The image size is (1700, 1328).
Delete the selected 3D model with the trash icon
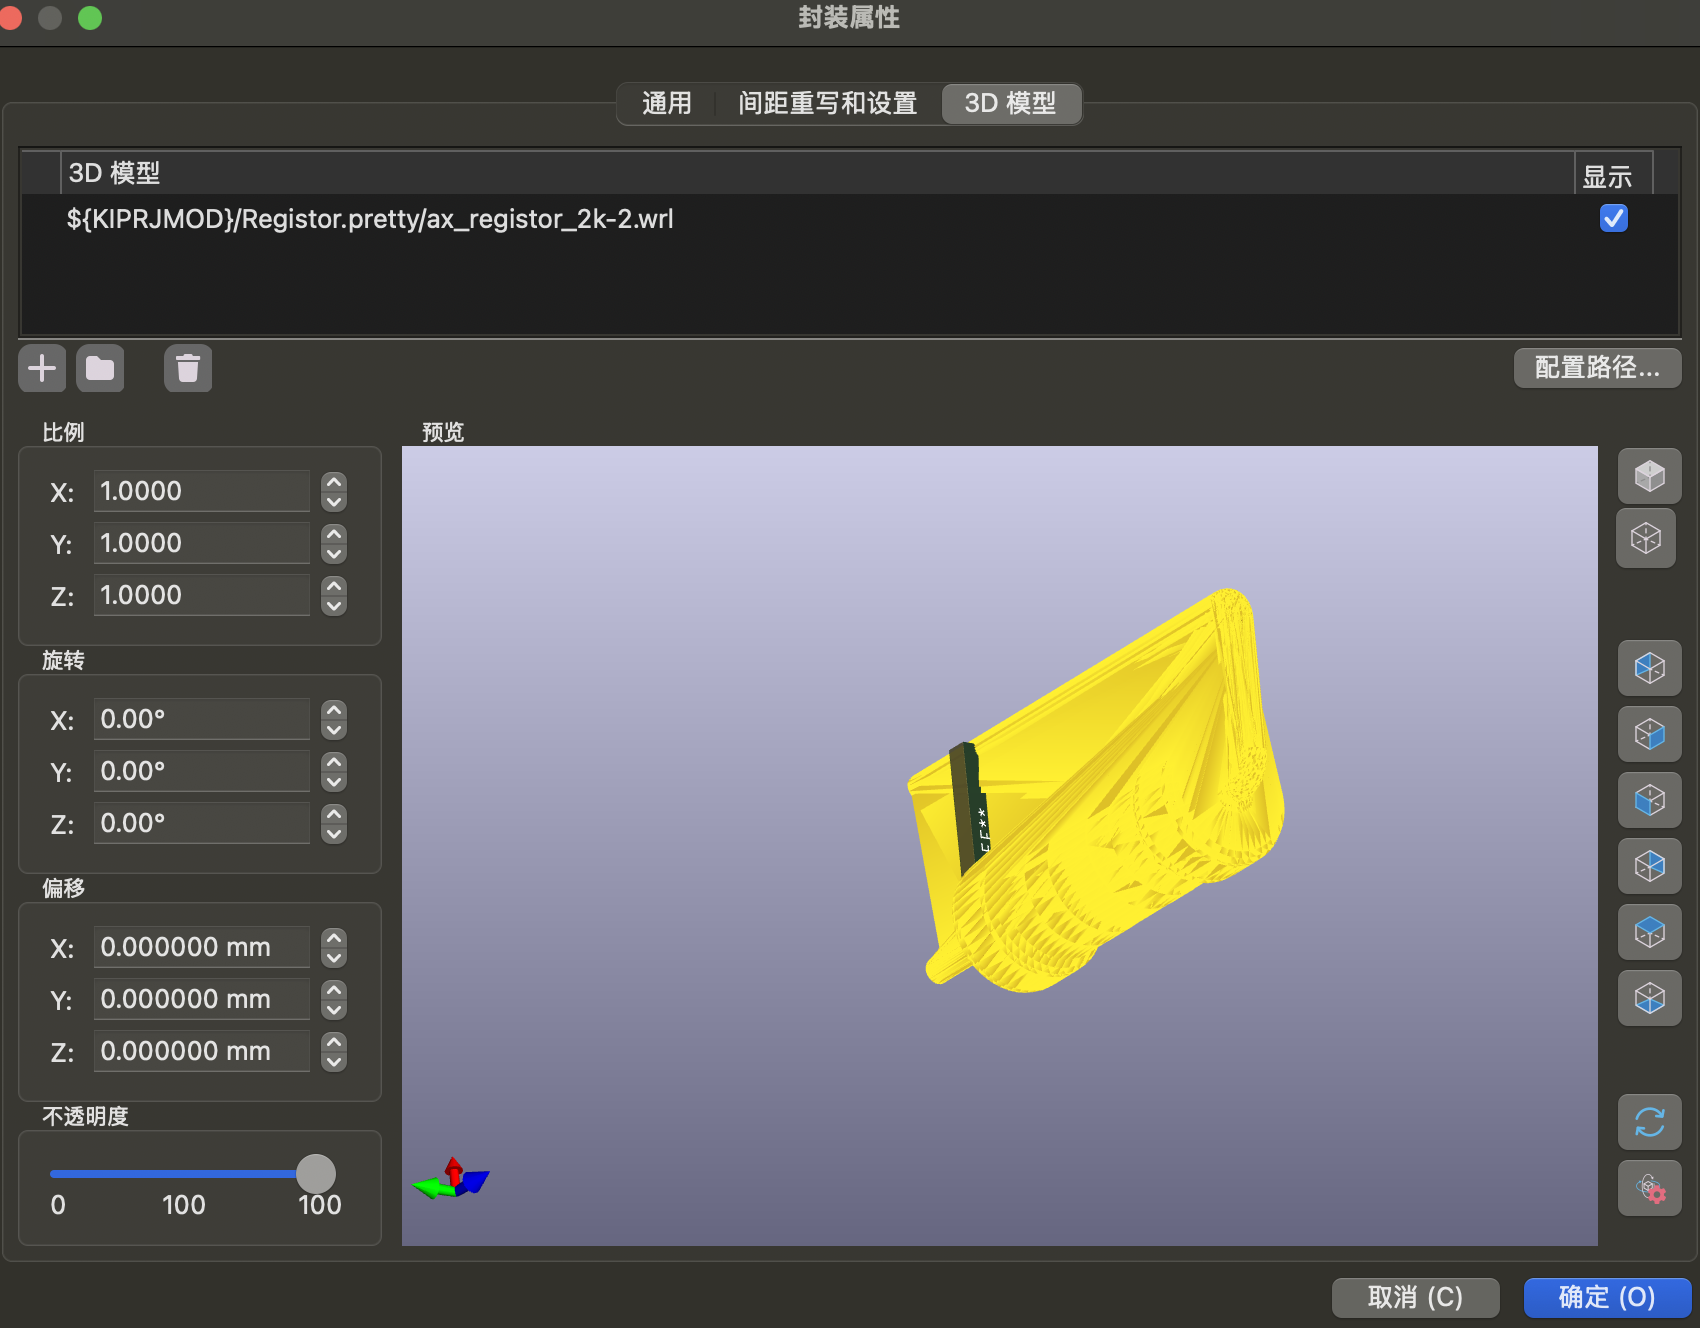coord(188,368)
